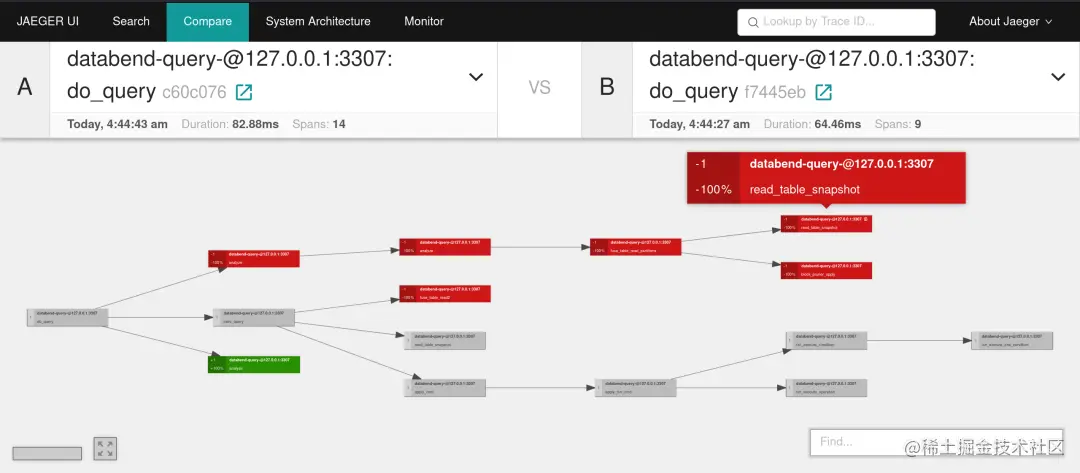Image resolution: width=1080 pixels, height=473 pixels.
Task: Select the grey read_table_snapshot node
Action: click(x=445, y=340)
